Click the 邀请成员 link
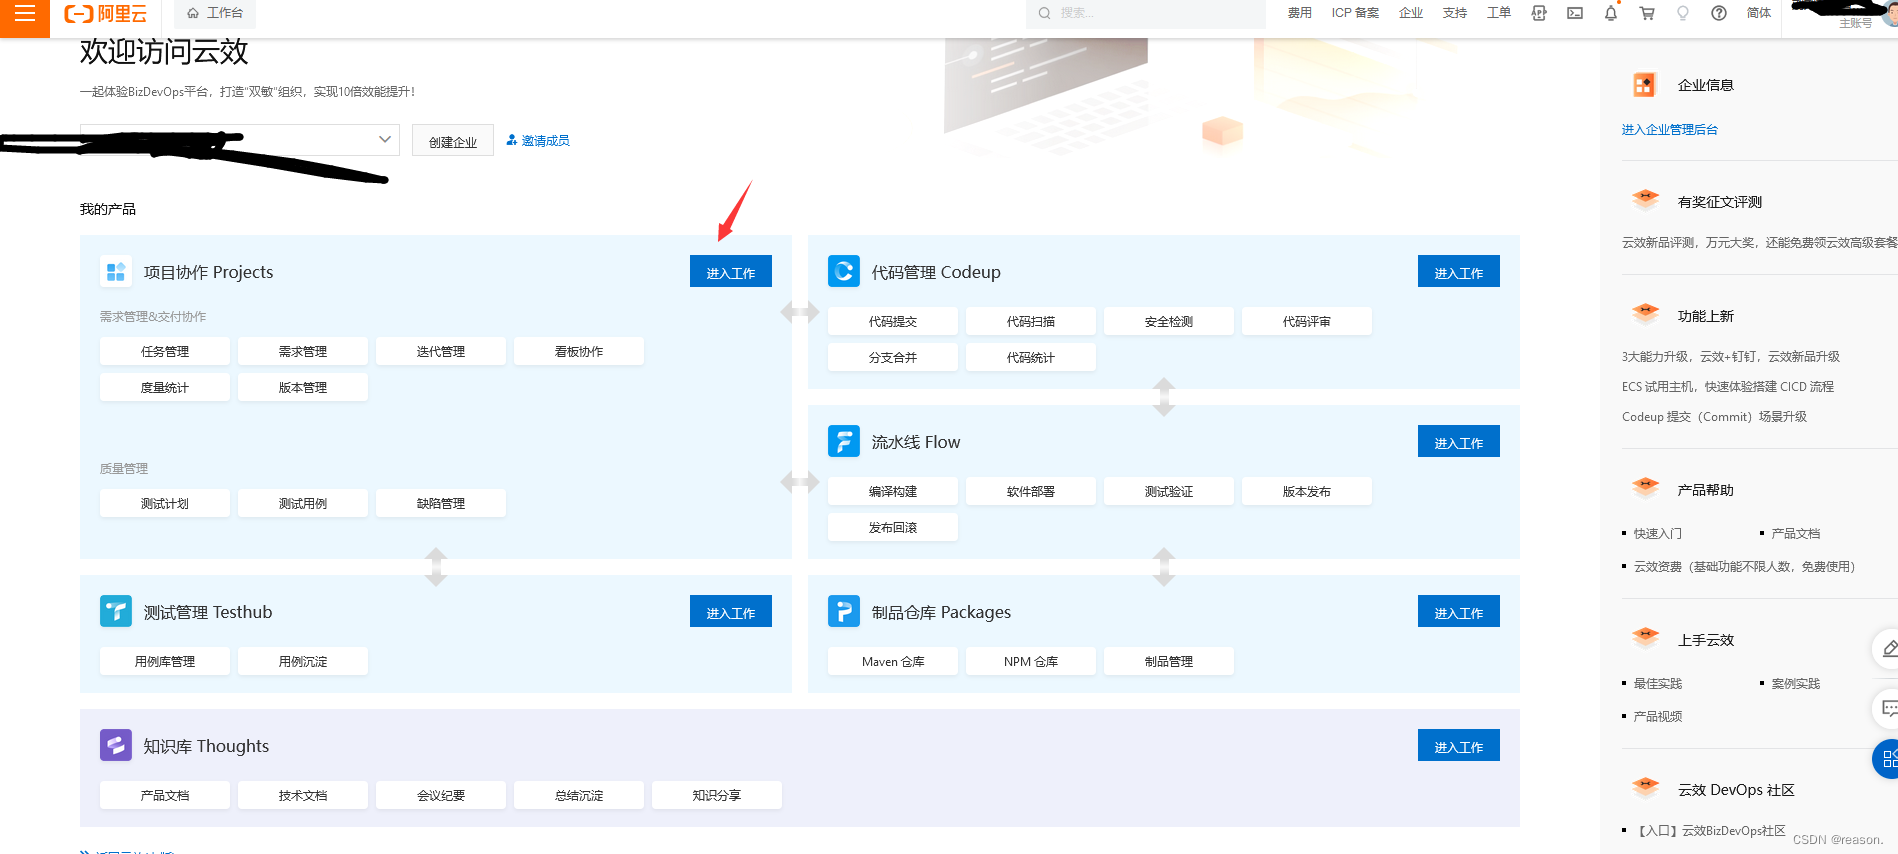The width and height of the screenshot is (1898, 854). (538, 141)
